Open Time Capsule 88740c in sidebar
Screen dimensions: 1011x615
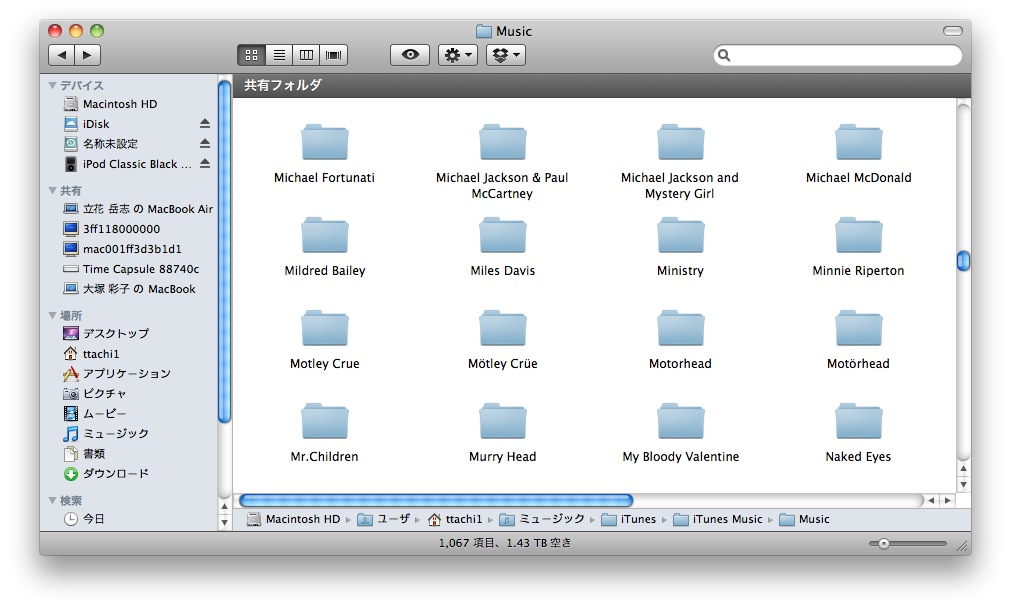(x=140, y=269)
